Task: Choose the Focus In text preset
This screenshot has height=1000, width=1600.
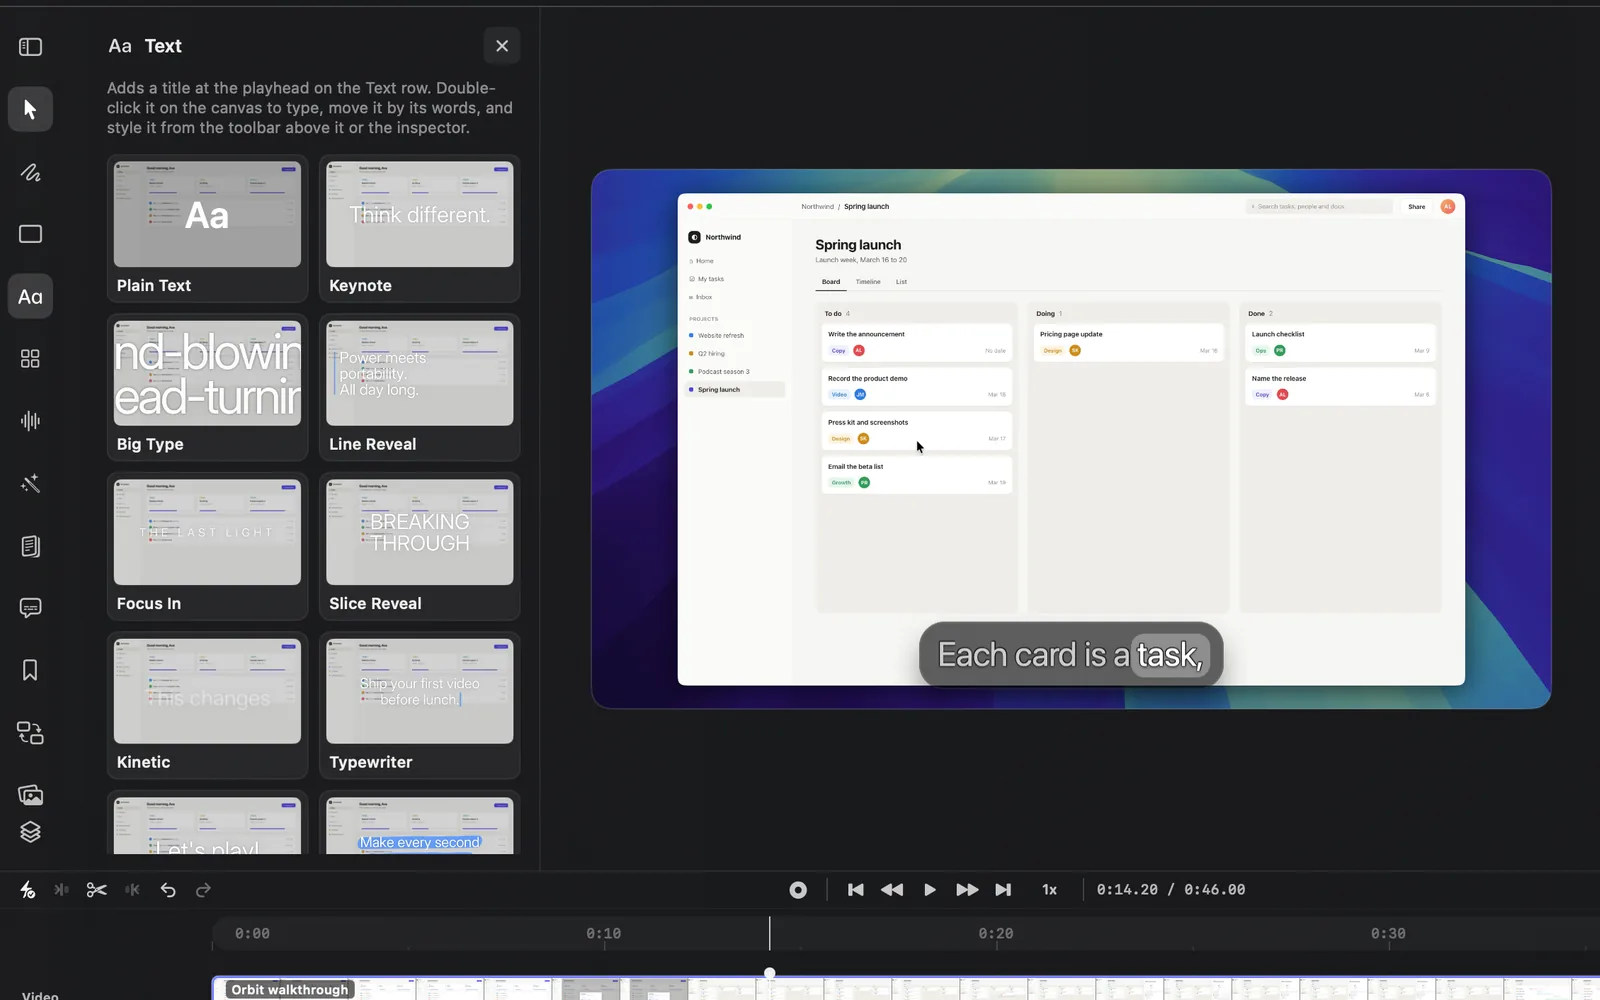Action: tap(207, 547)
